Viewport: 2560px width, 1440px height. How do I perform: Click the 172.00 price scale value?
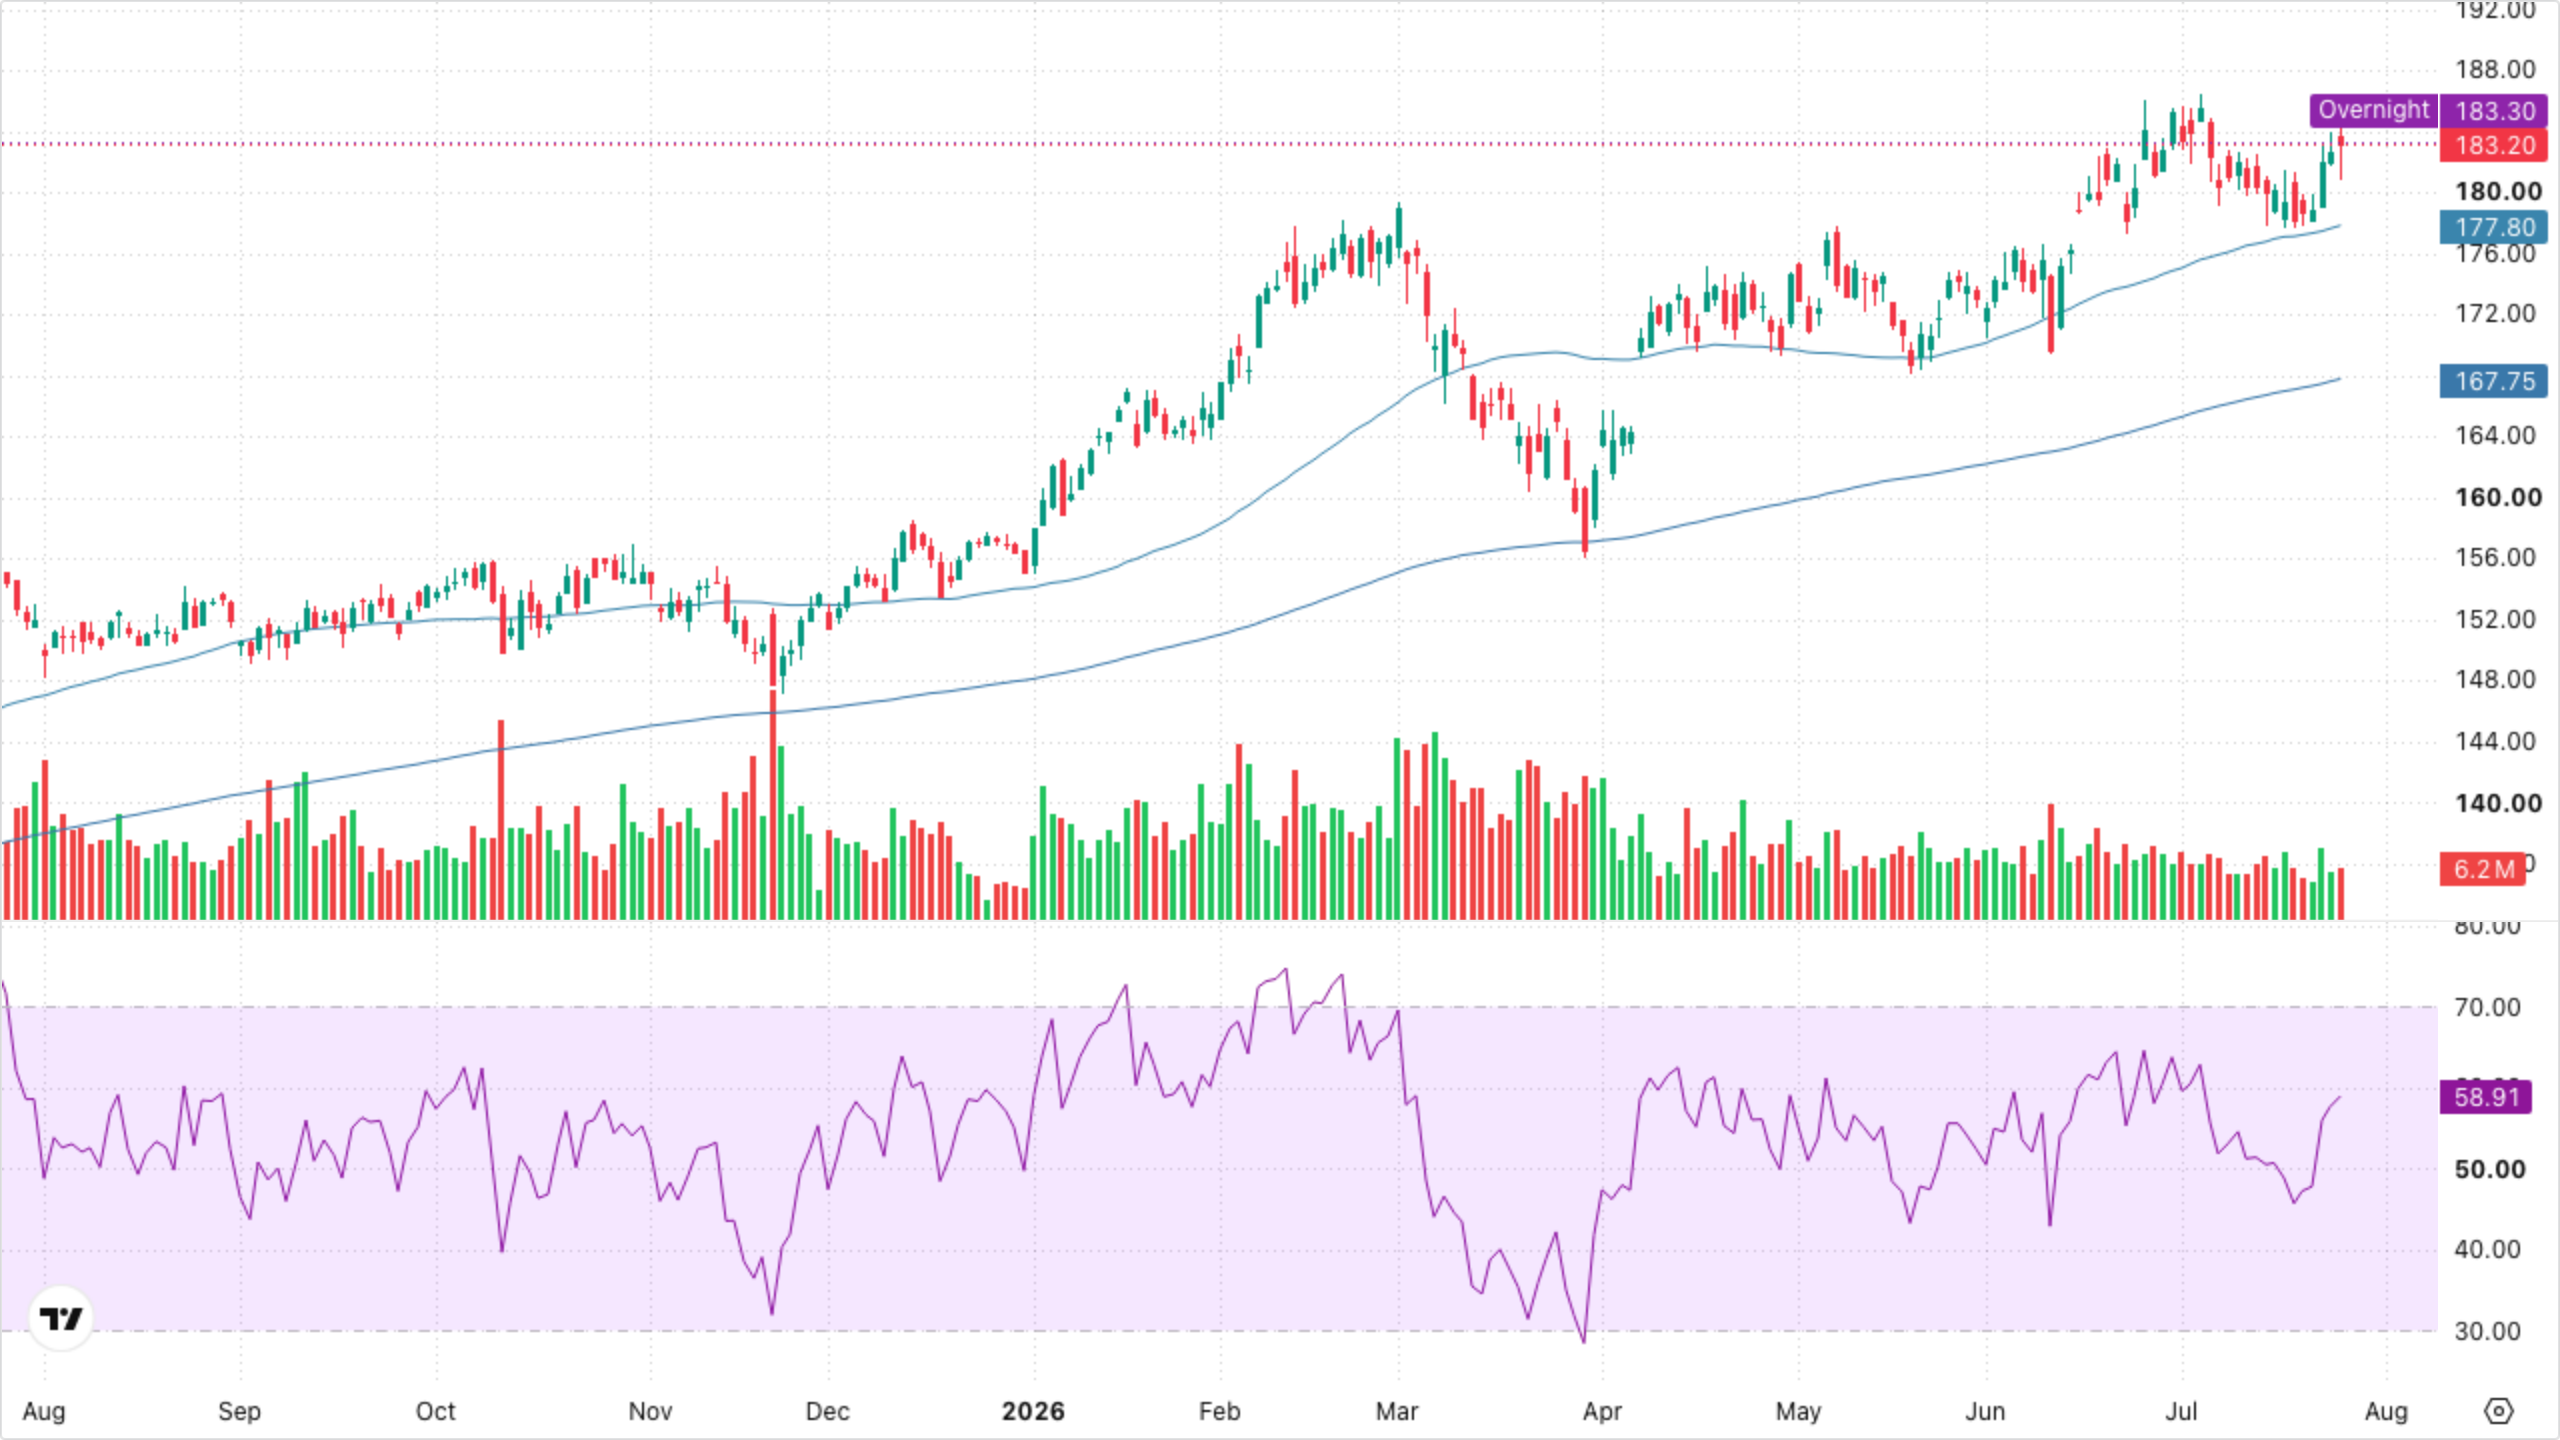tap(2495, 313)
